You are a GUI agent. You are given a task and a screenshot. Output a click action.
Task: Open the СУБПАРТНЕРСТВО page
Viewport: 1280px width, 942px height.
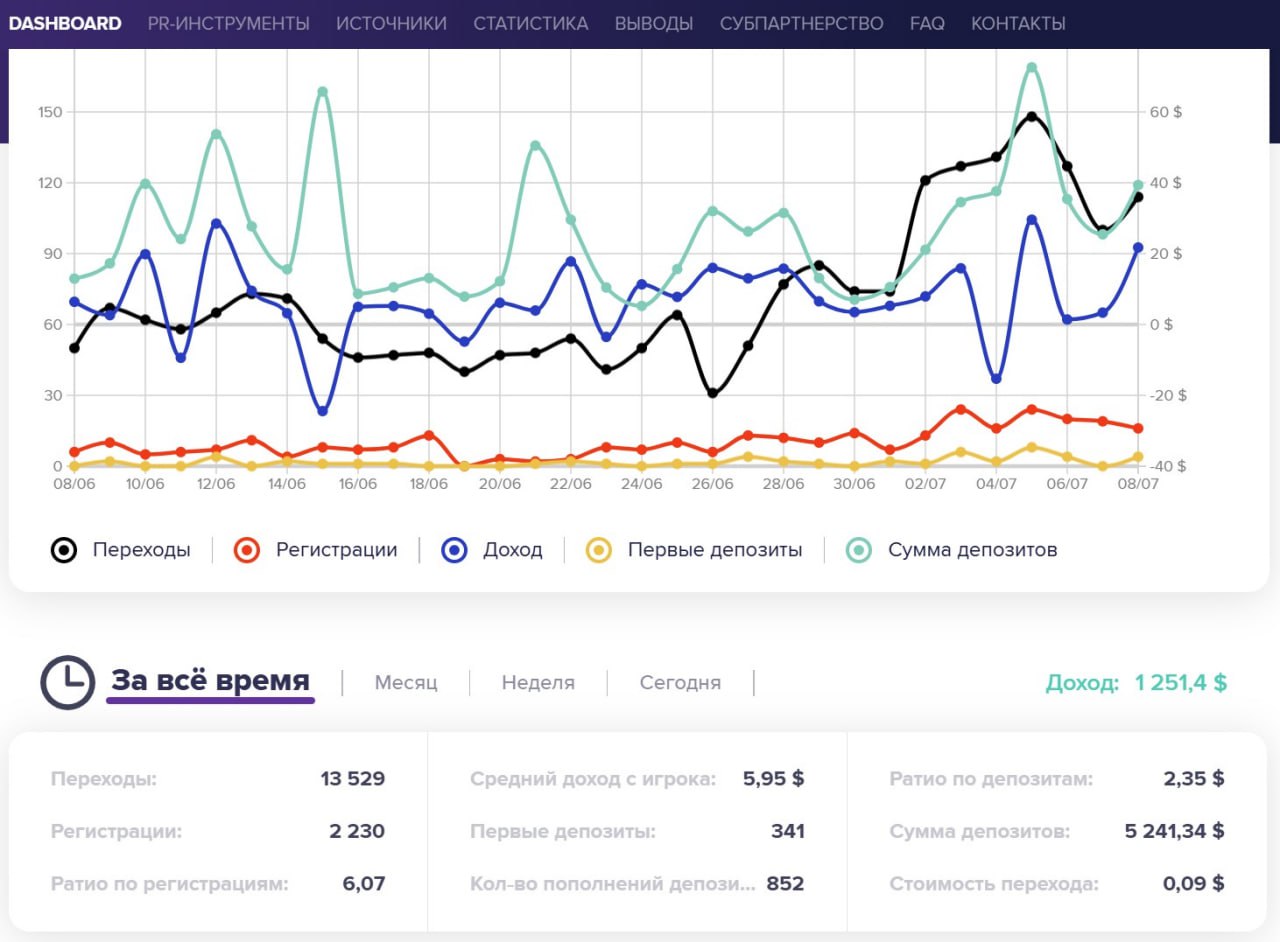(801, 23)
